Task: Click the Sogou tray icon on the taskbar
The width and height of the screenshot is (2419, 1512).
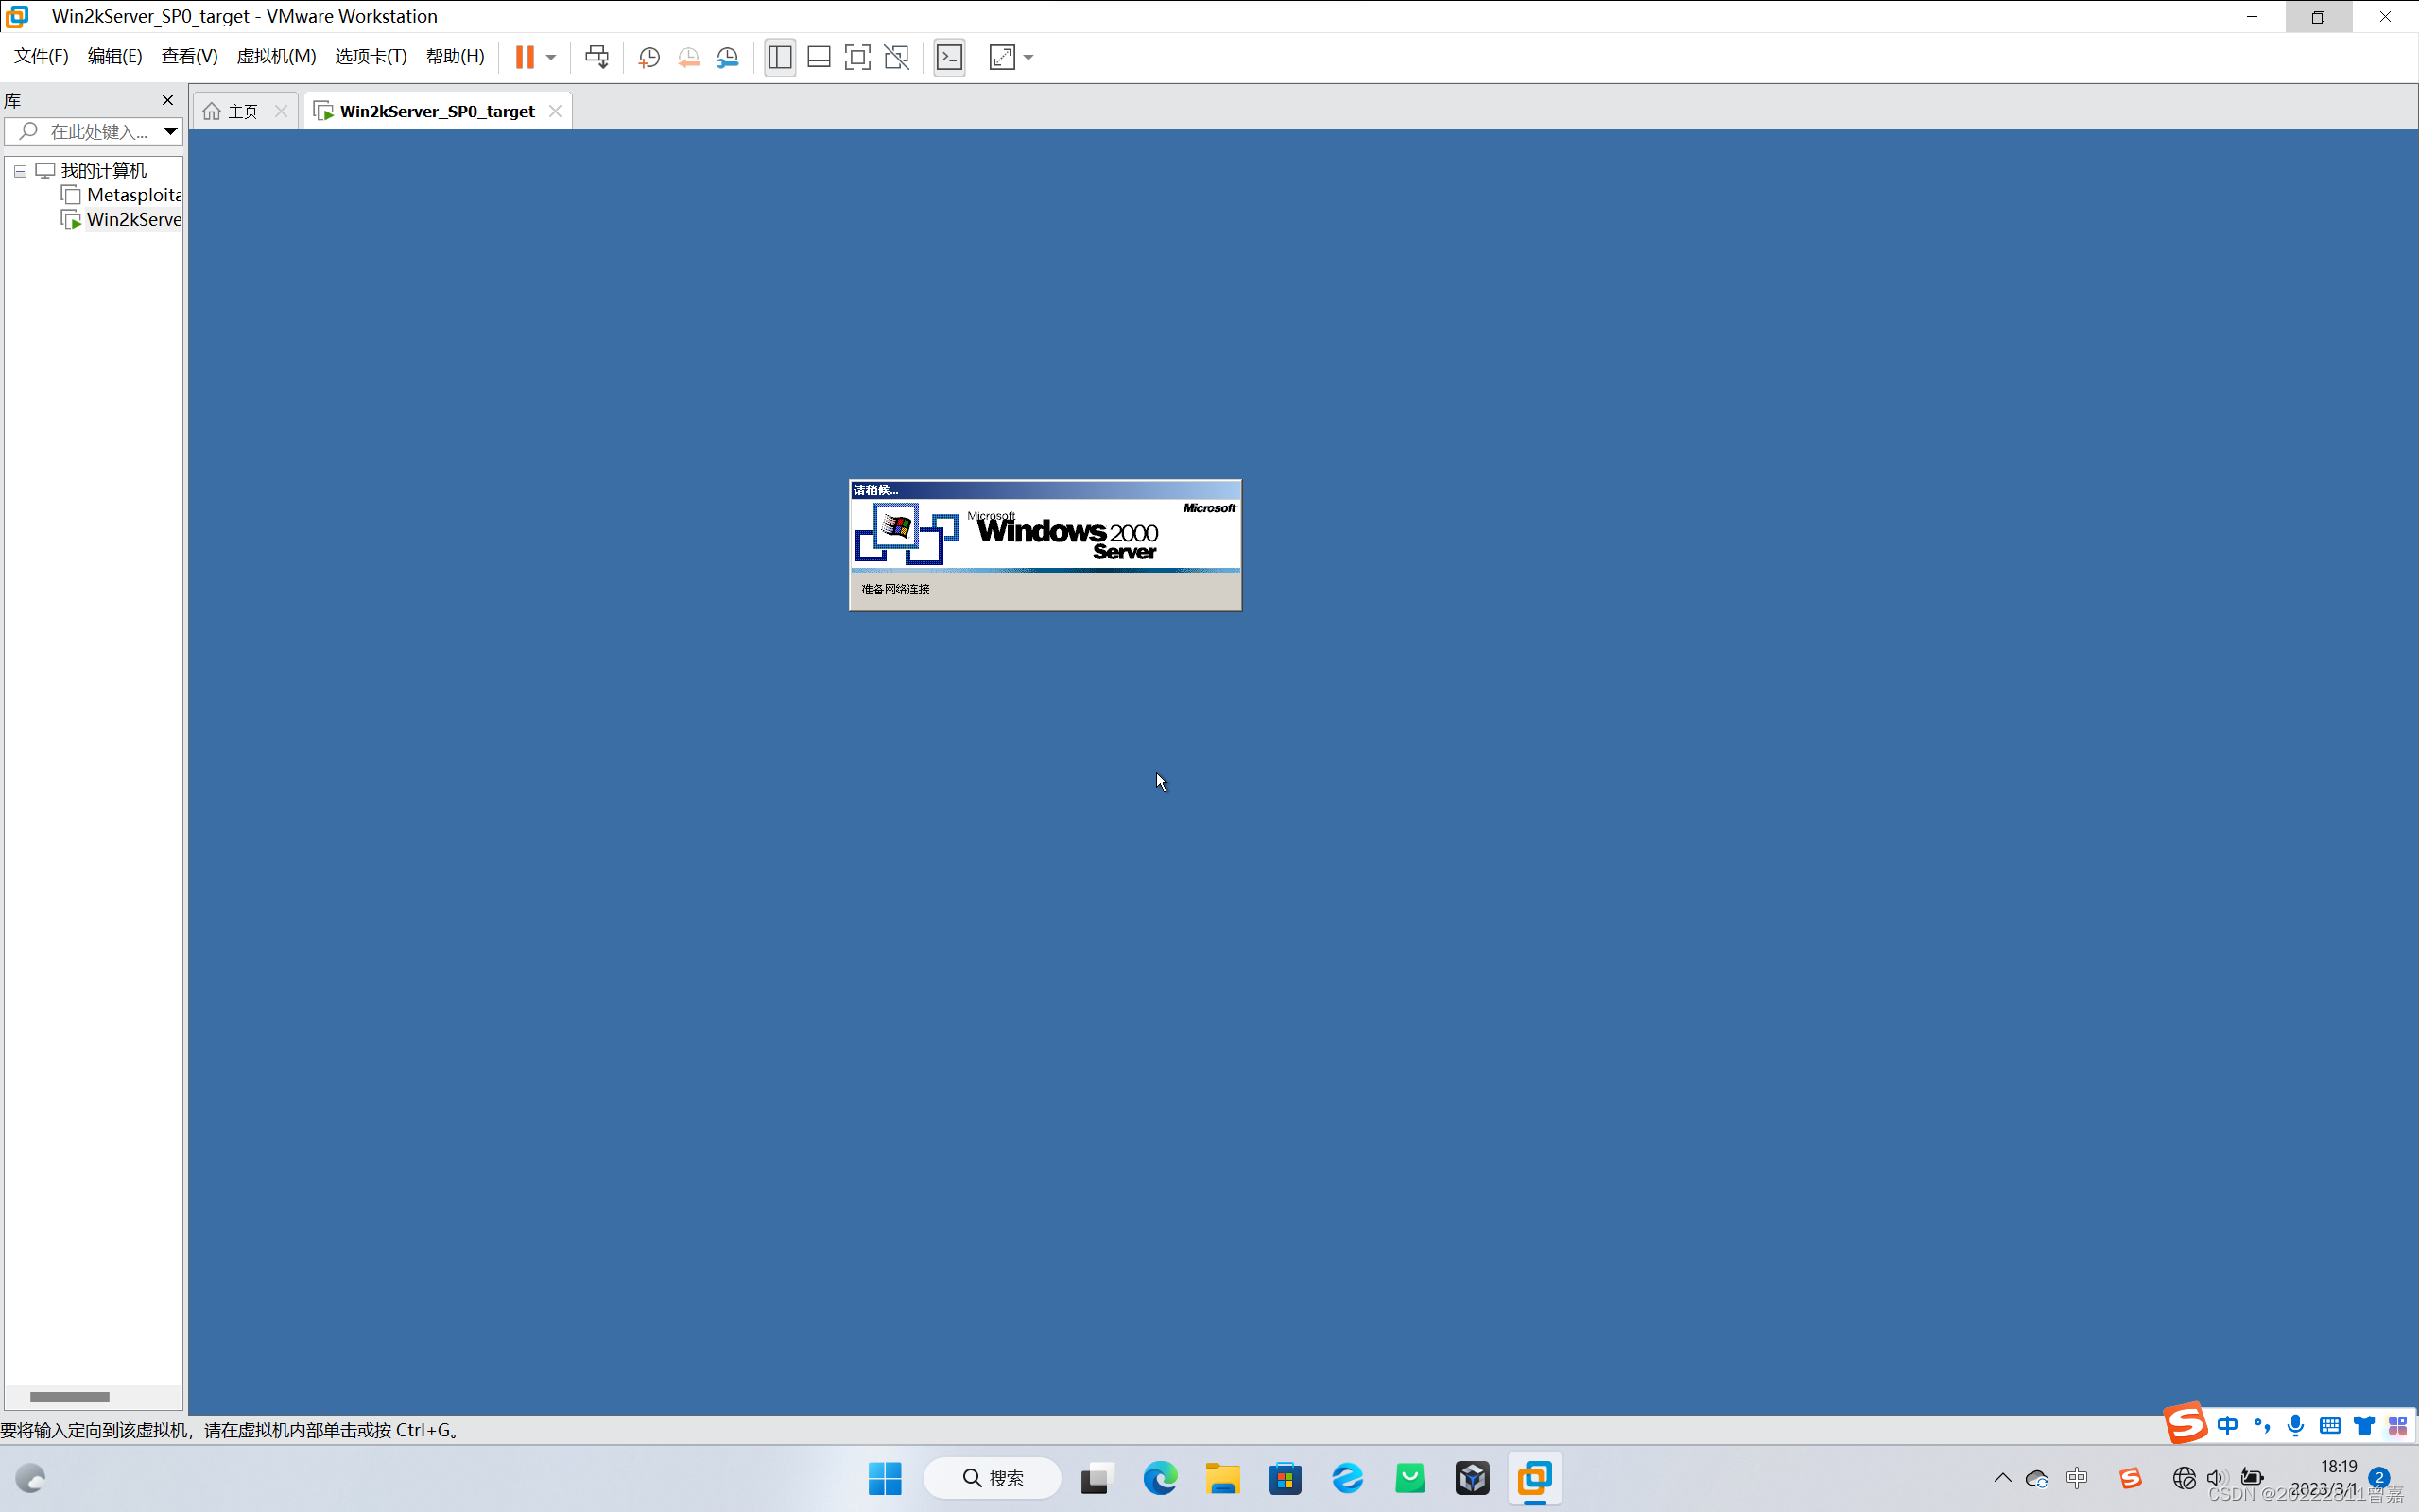Action: click(2130, 1478)
